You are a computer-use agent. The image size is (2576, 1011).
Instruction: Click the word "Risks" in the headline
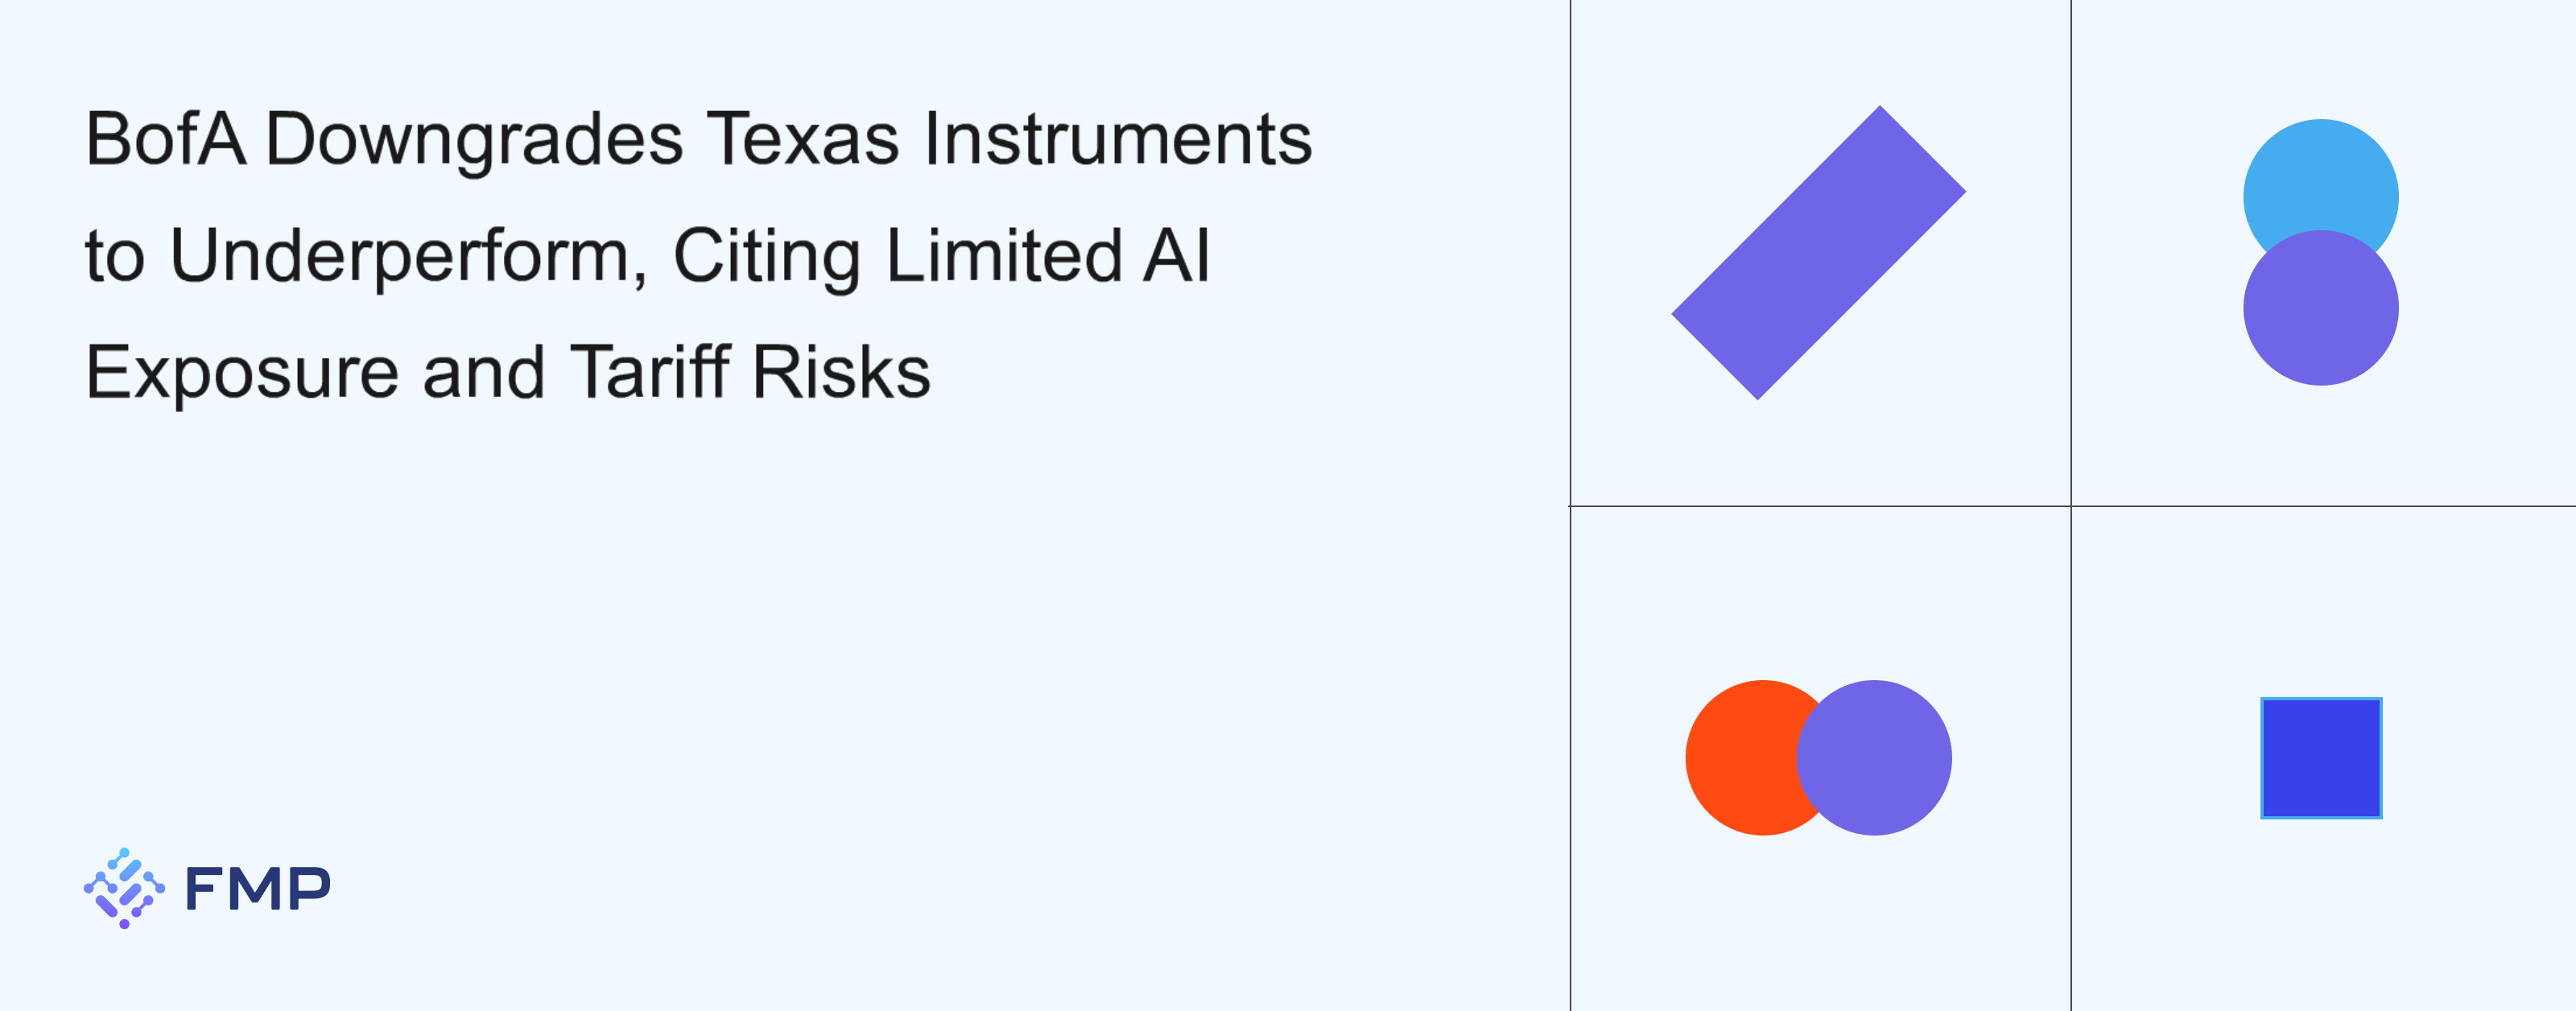(841, 372)
